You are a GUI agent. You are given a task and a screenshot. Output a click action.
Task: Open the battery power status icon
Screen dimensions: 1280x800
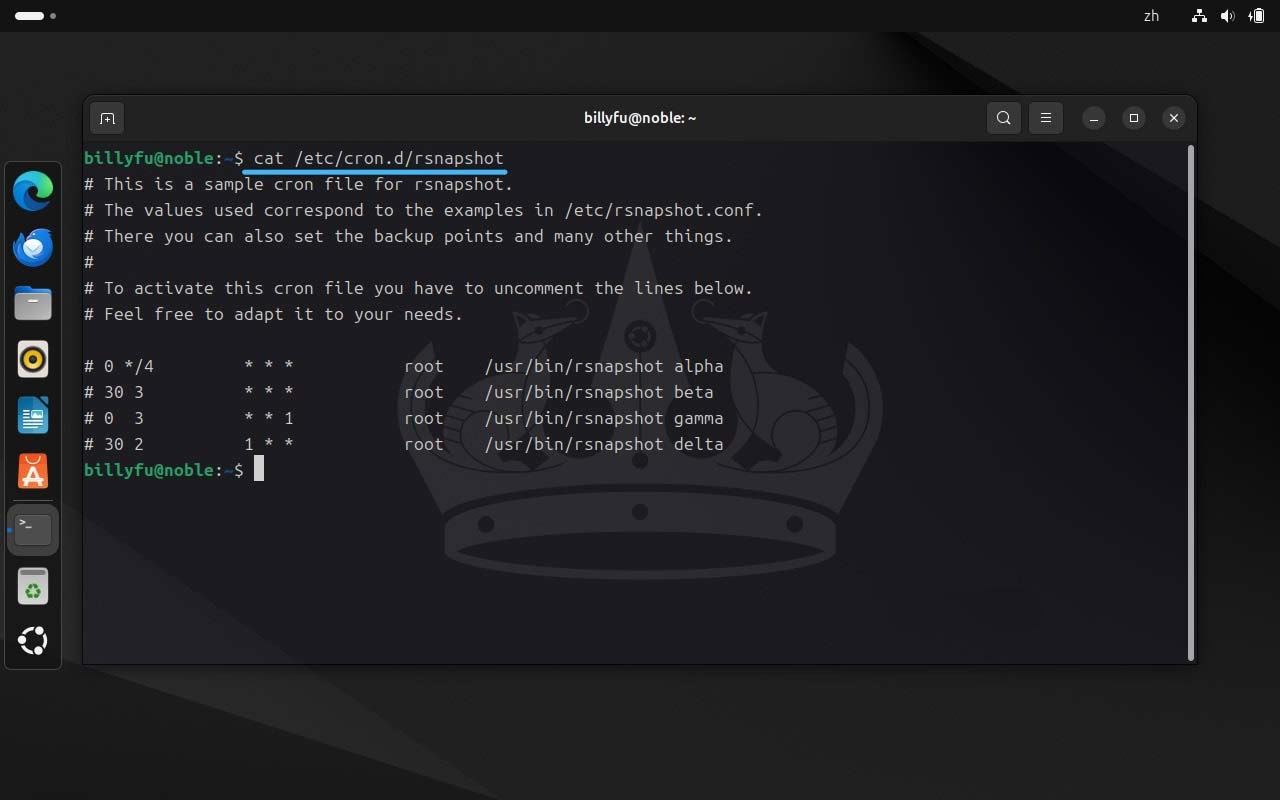(x=1256, y=16)
